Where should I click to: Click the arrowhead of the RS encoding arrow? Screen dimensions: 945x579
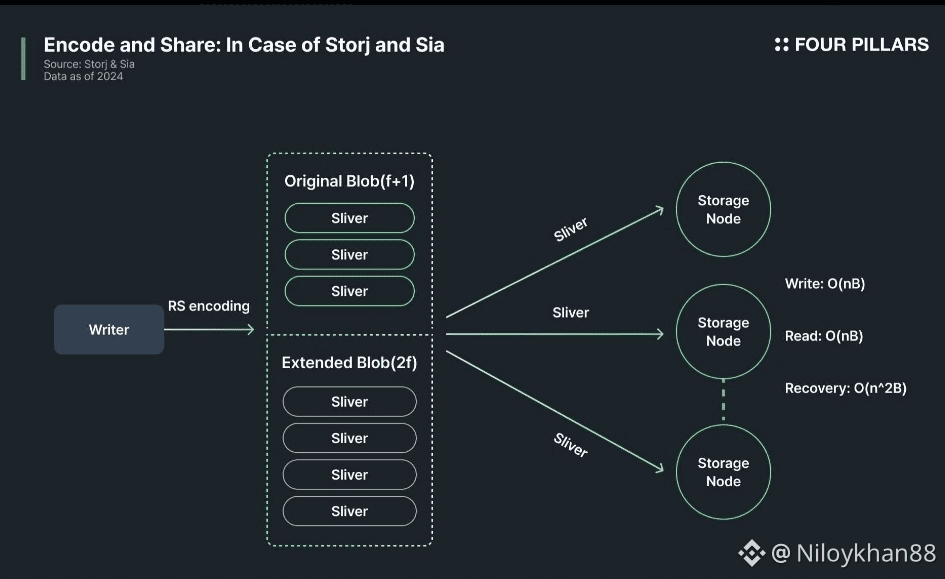250,330
